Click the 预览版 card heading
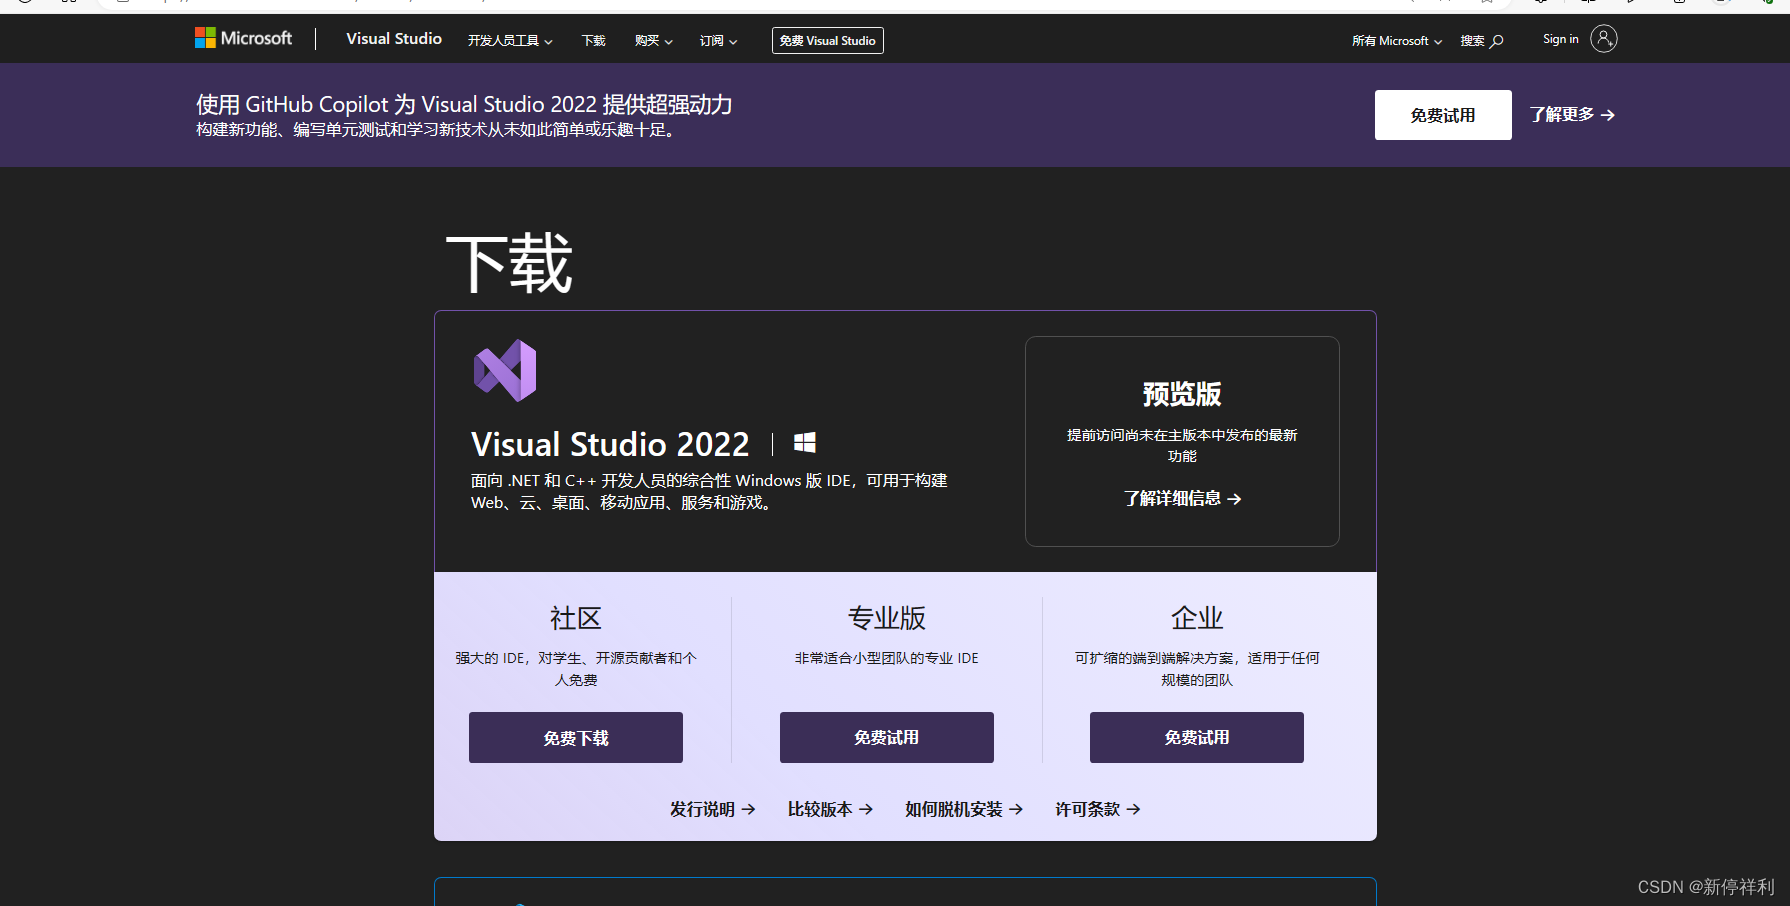This screenshot has height=906, width=1790. tap(1182, 394)
